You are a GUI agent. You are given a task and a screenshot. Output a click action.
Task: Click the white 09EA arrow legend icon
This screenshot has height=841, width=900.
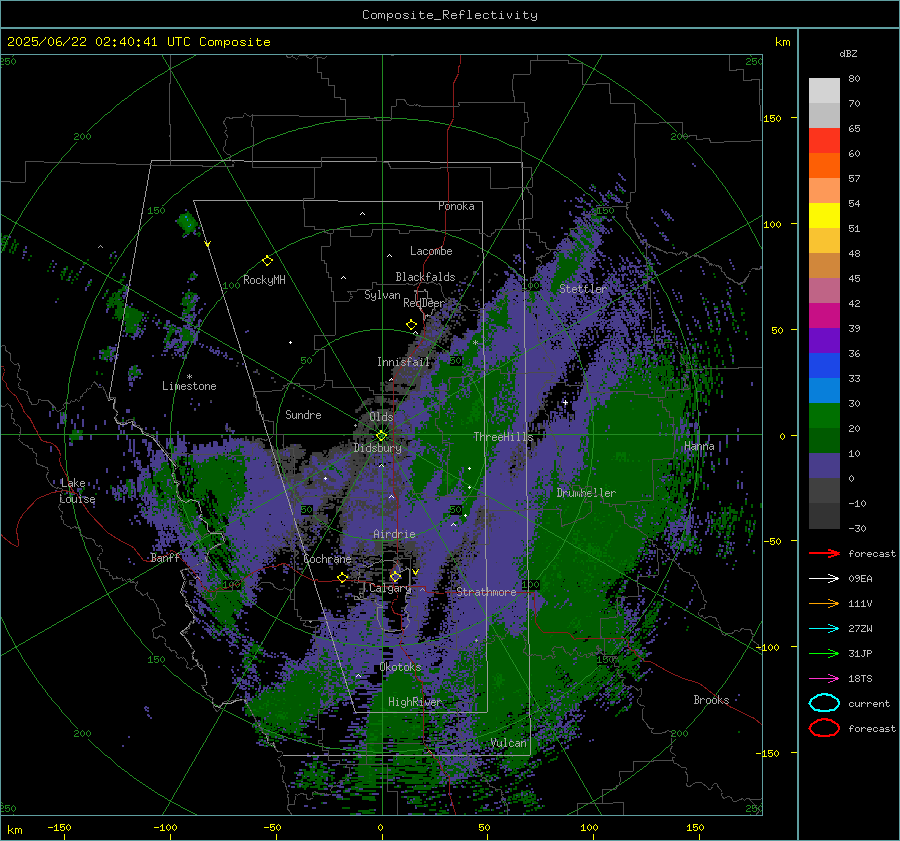coord(824,579)
